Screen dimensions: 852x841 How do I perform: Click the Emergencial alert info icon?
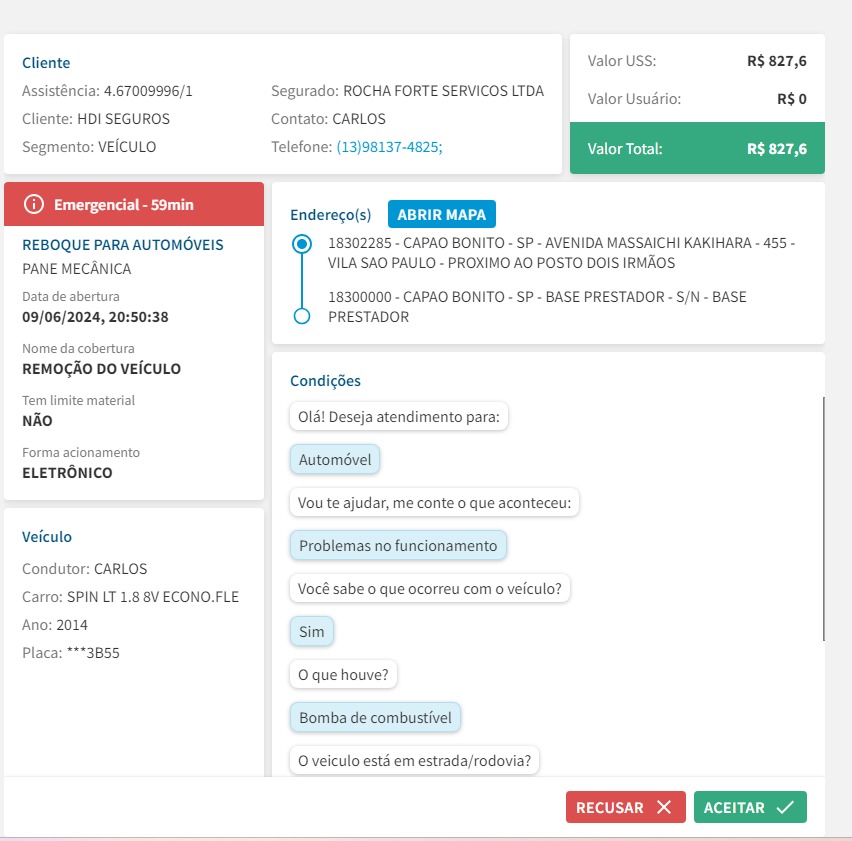[x=34, y=204]
